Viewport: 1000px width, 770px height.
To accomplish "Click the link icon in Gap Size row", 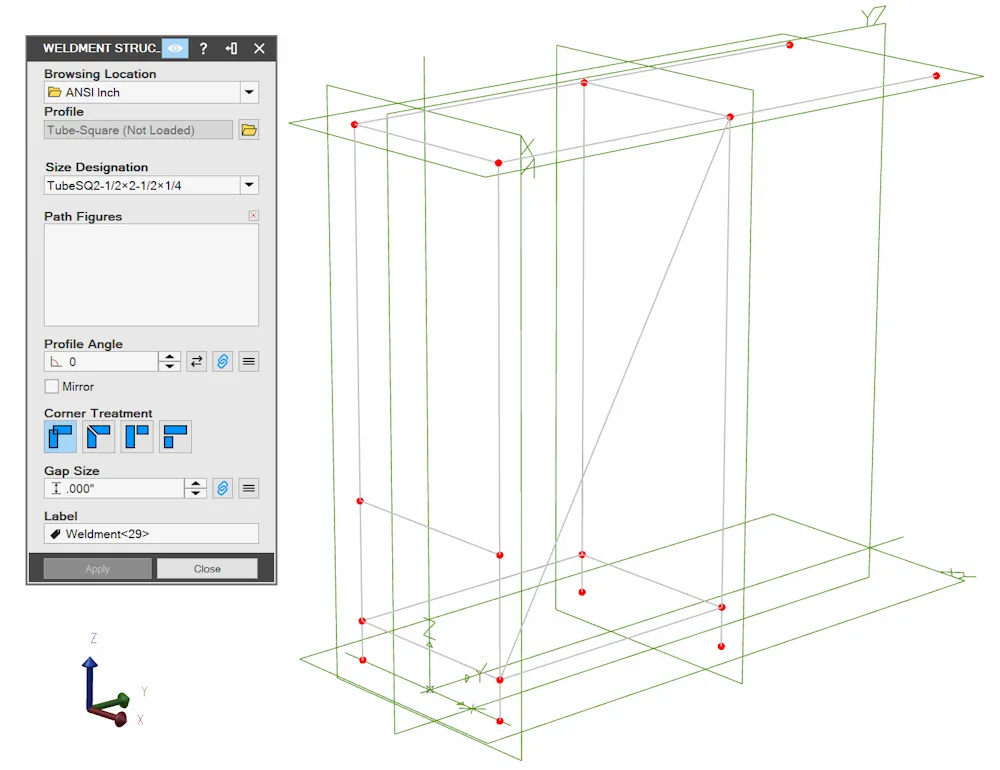I will (223, 489).
